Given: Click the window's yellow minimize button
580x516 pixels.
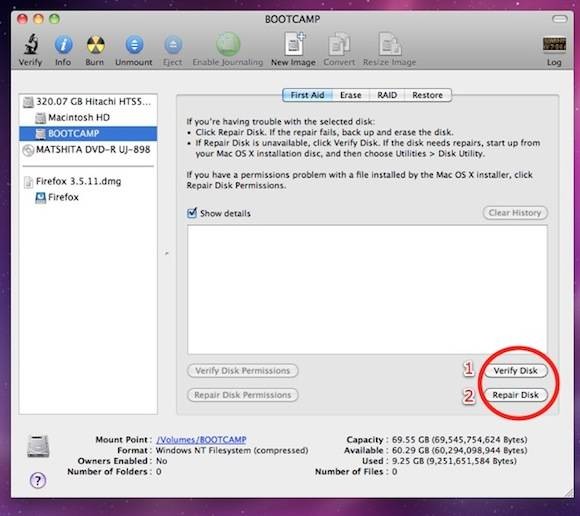Looking at the screenshot, I should click(38, 19).
